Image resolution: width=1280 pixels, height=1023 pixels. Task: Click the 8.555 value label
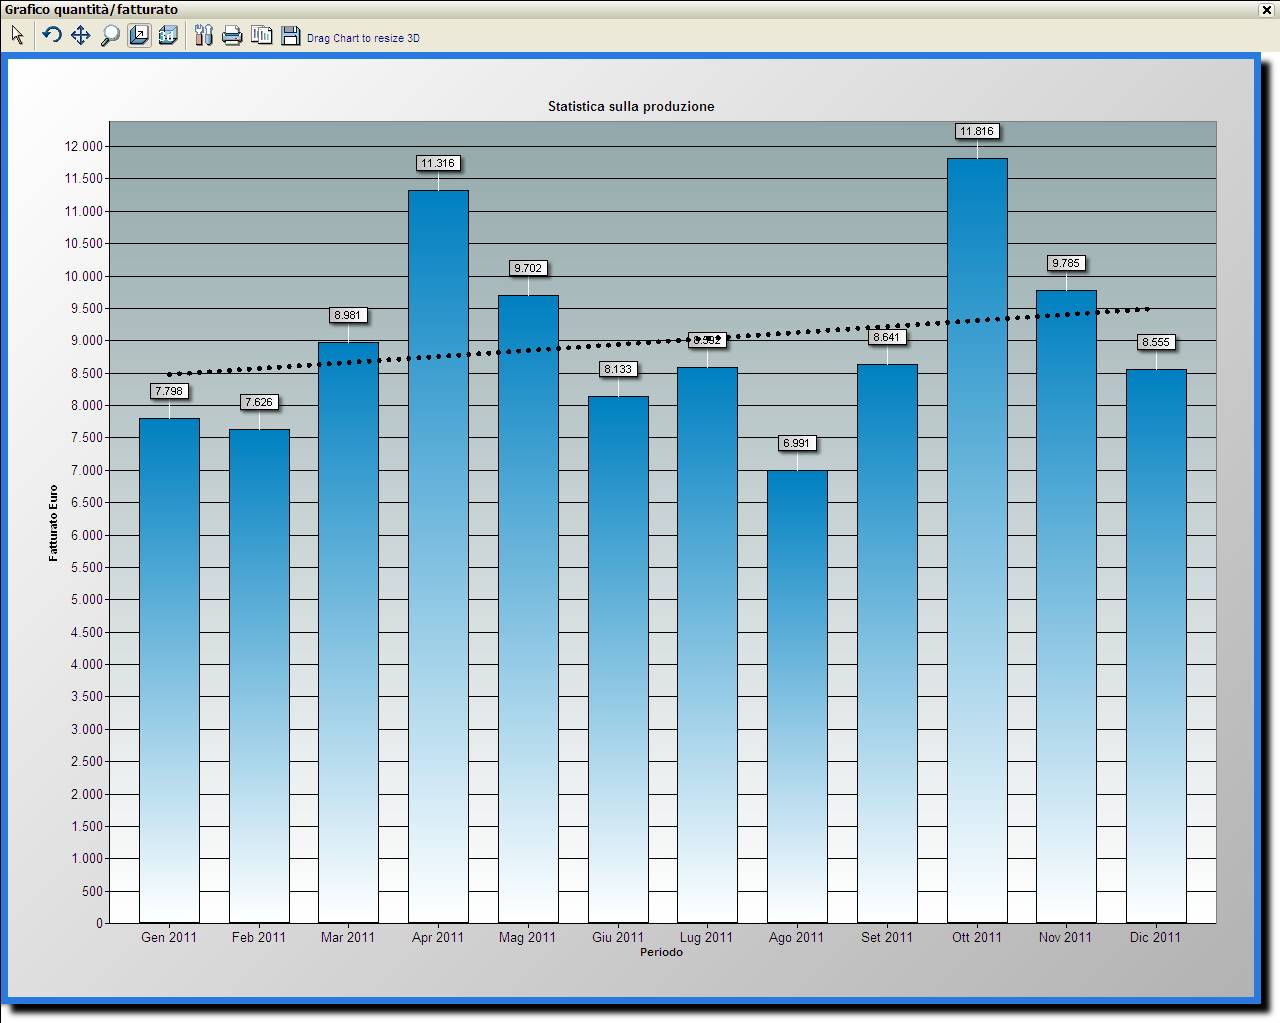click(x=1156, y=342)
